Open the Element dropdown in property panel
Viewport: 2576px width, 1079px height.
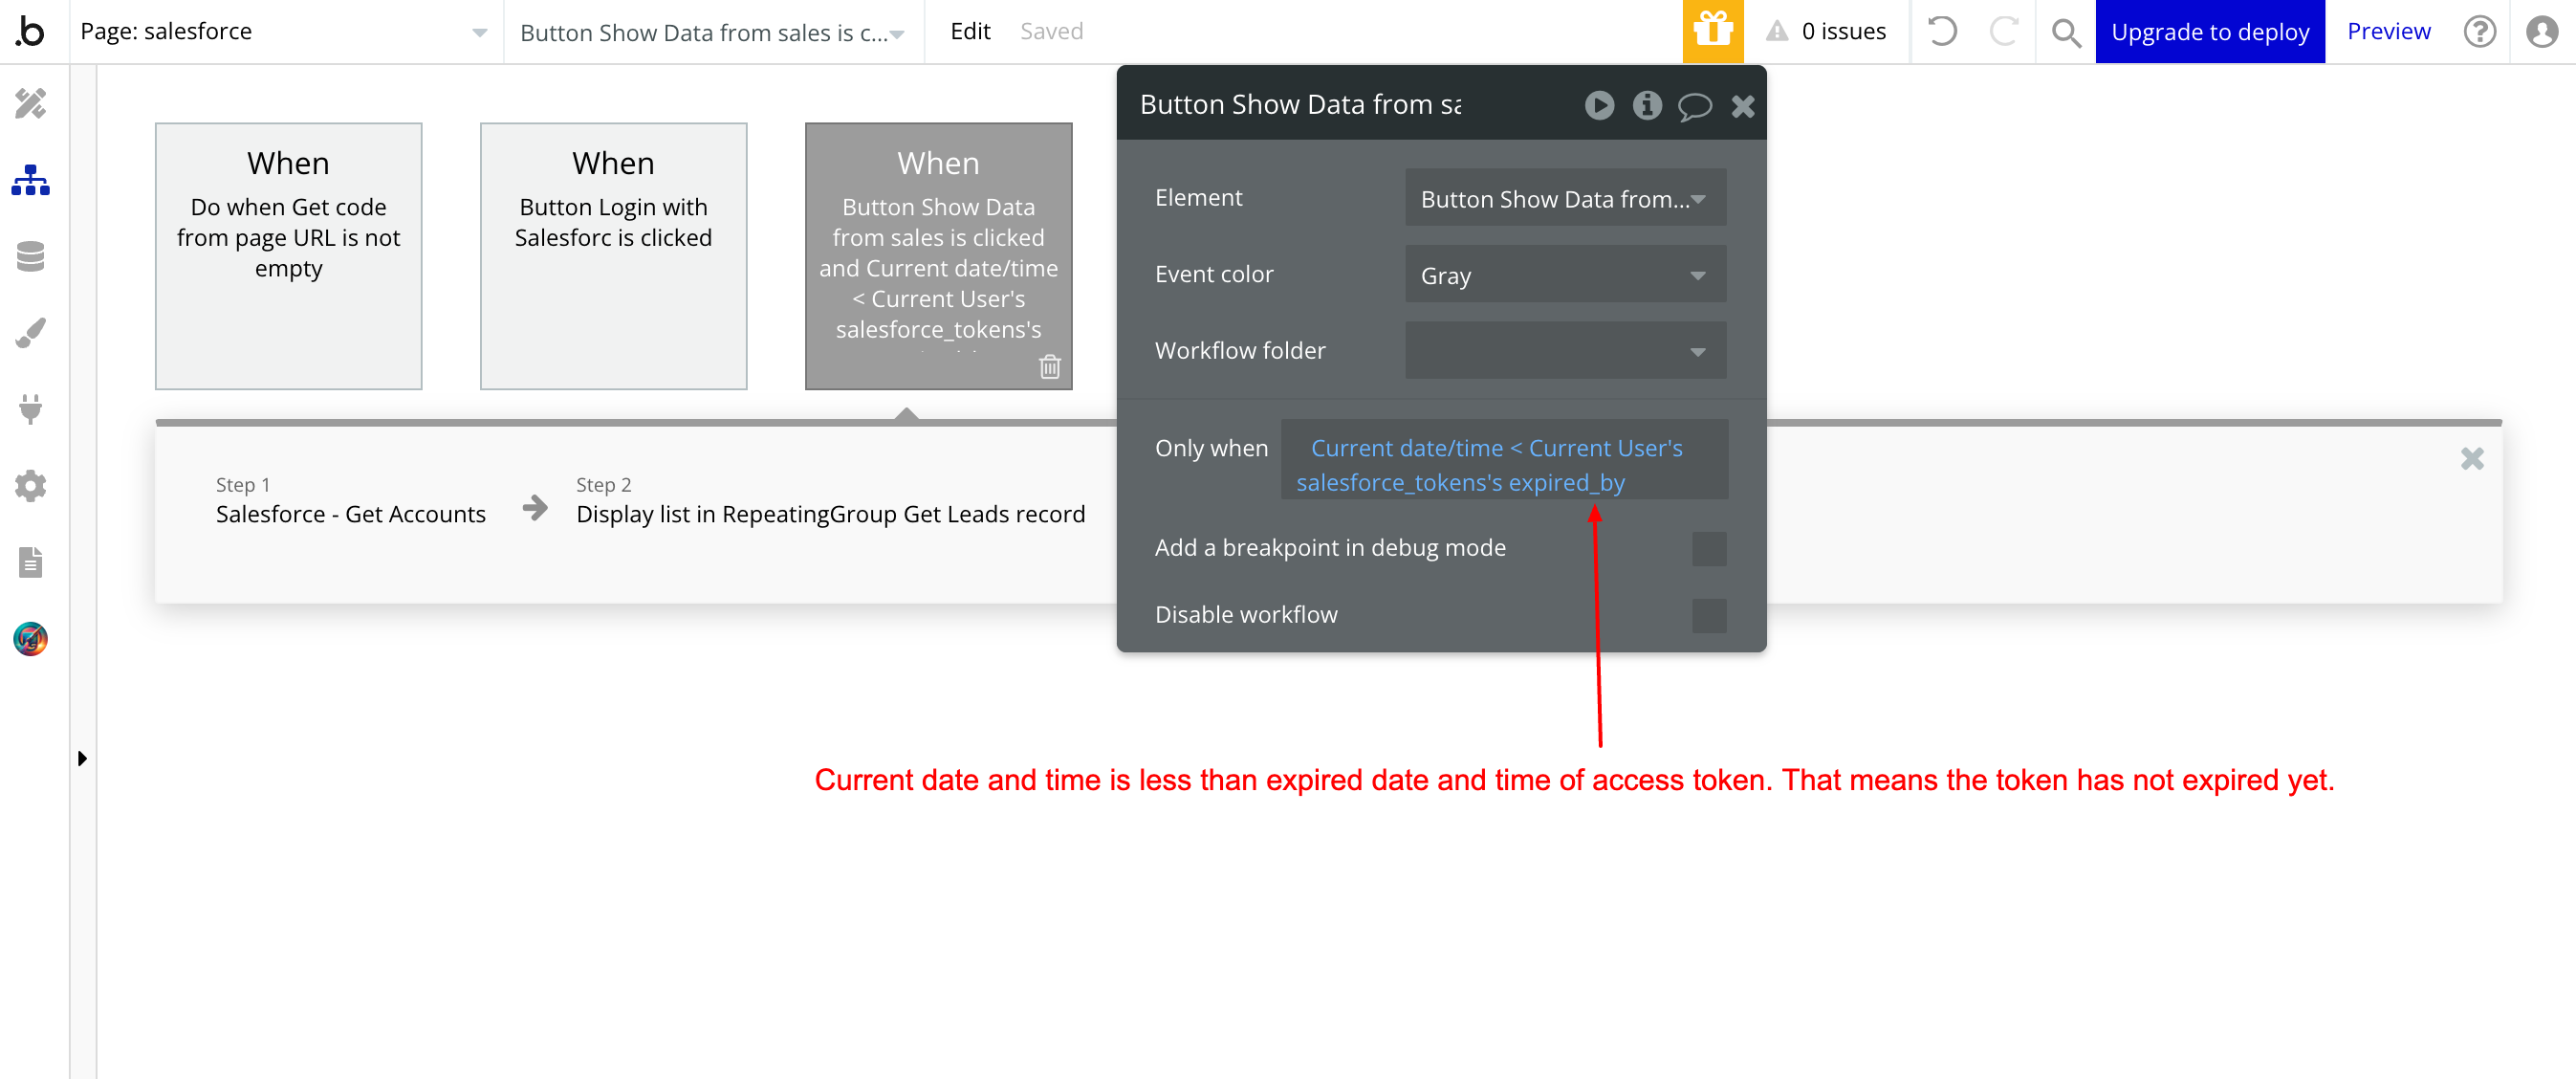click(1565, 198)
